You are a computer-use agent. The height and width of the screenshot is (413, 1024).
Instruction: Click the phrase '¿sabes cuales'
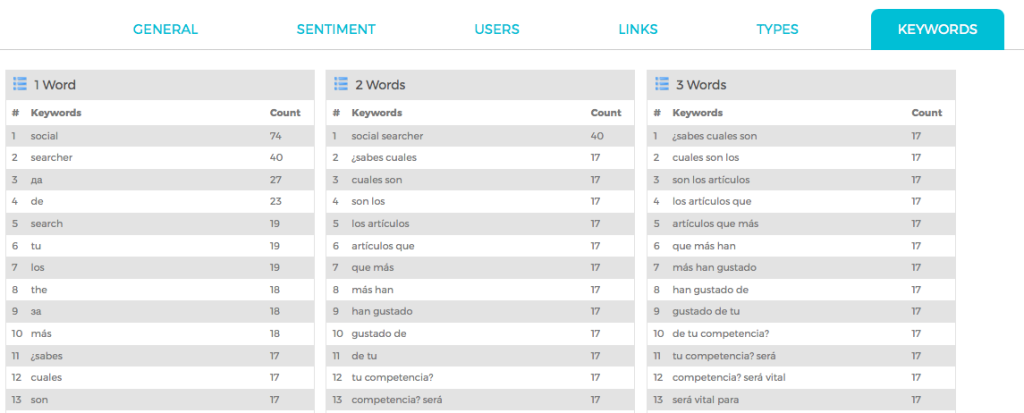click(384, 157)
